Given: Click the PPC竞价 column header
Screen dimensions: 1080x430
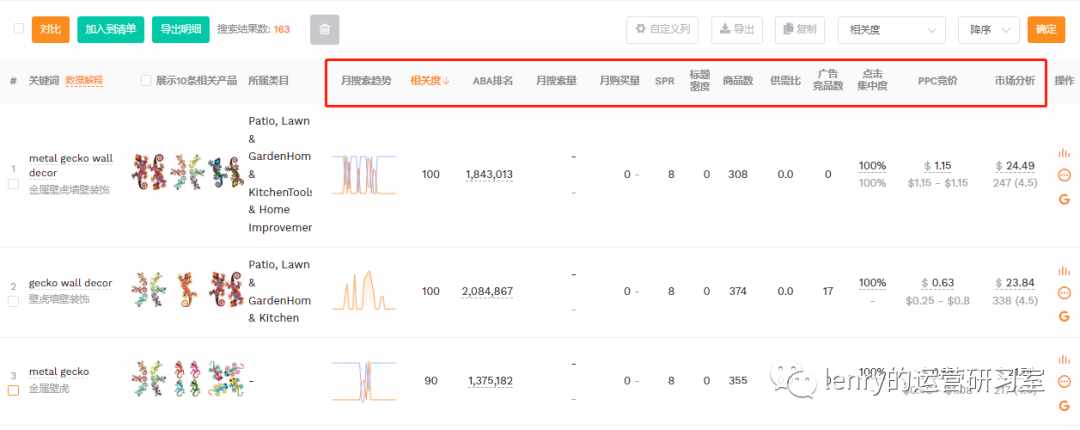Looking at the screenshot, I should [x=937, y=81].
